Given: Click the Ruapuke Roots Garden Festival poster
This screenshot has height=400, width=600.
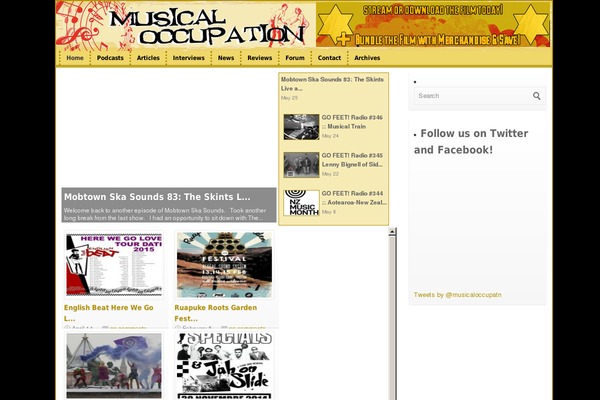Looking at the screenshot, I should click(x=224, y=264).
